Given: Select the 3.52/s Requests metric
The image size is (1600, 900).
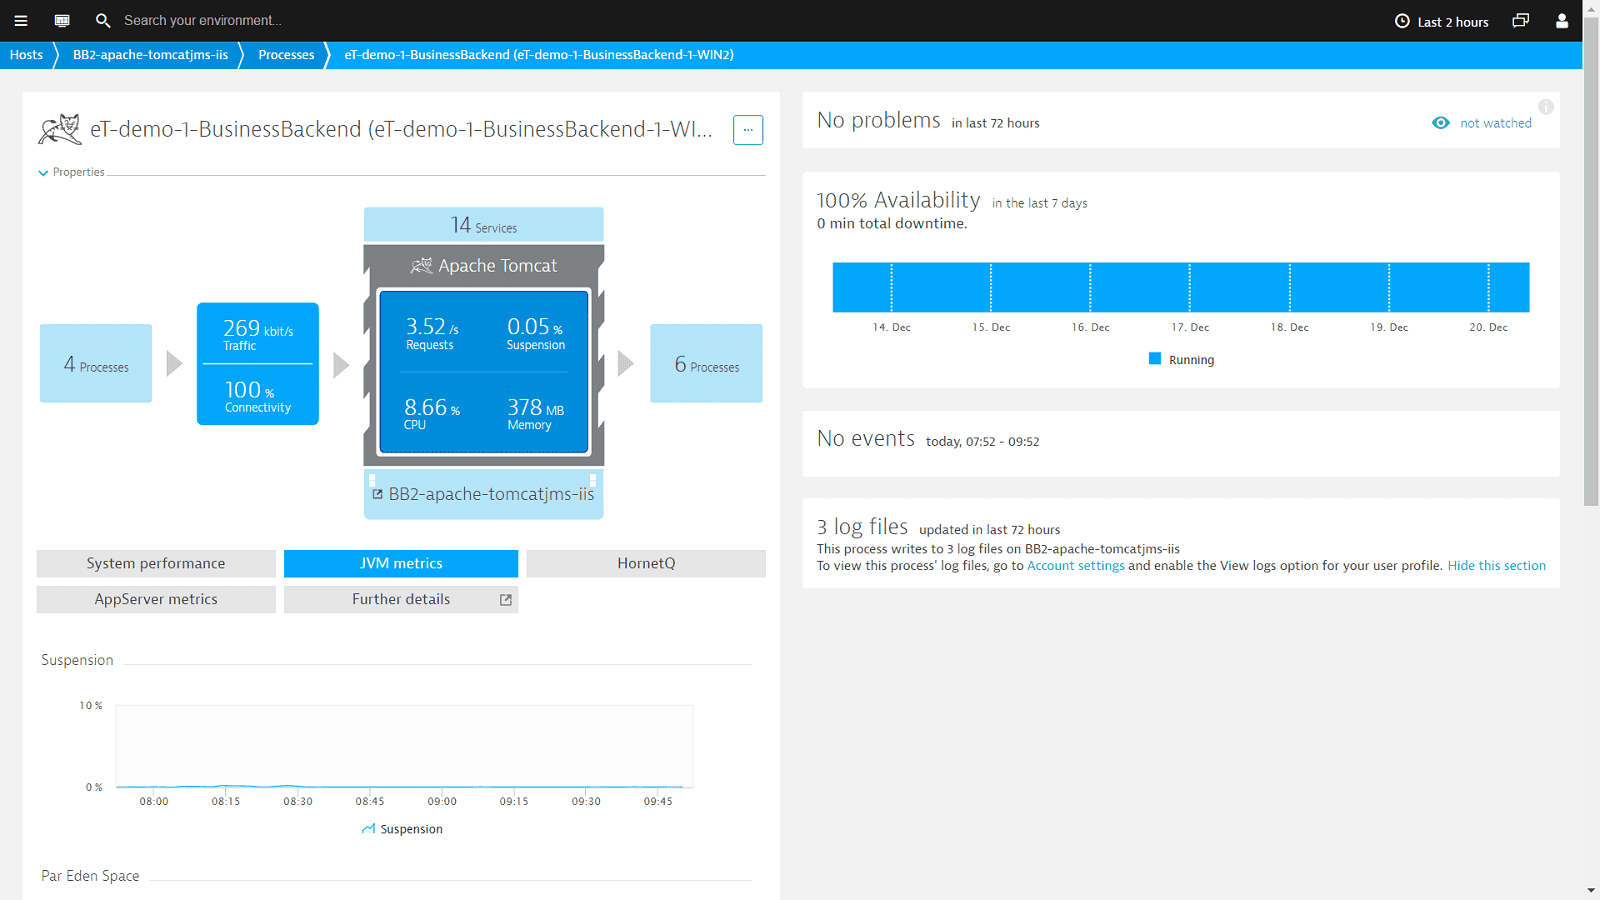Looking at the screenshot, I should 431,333.
